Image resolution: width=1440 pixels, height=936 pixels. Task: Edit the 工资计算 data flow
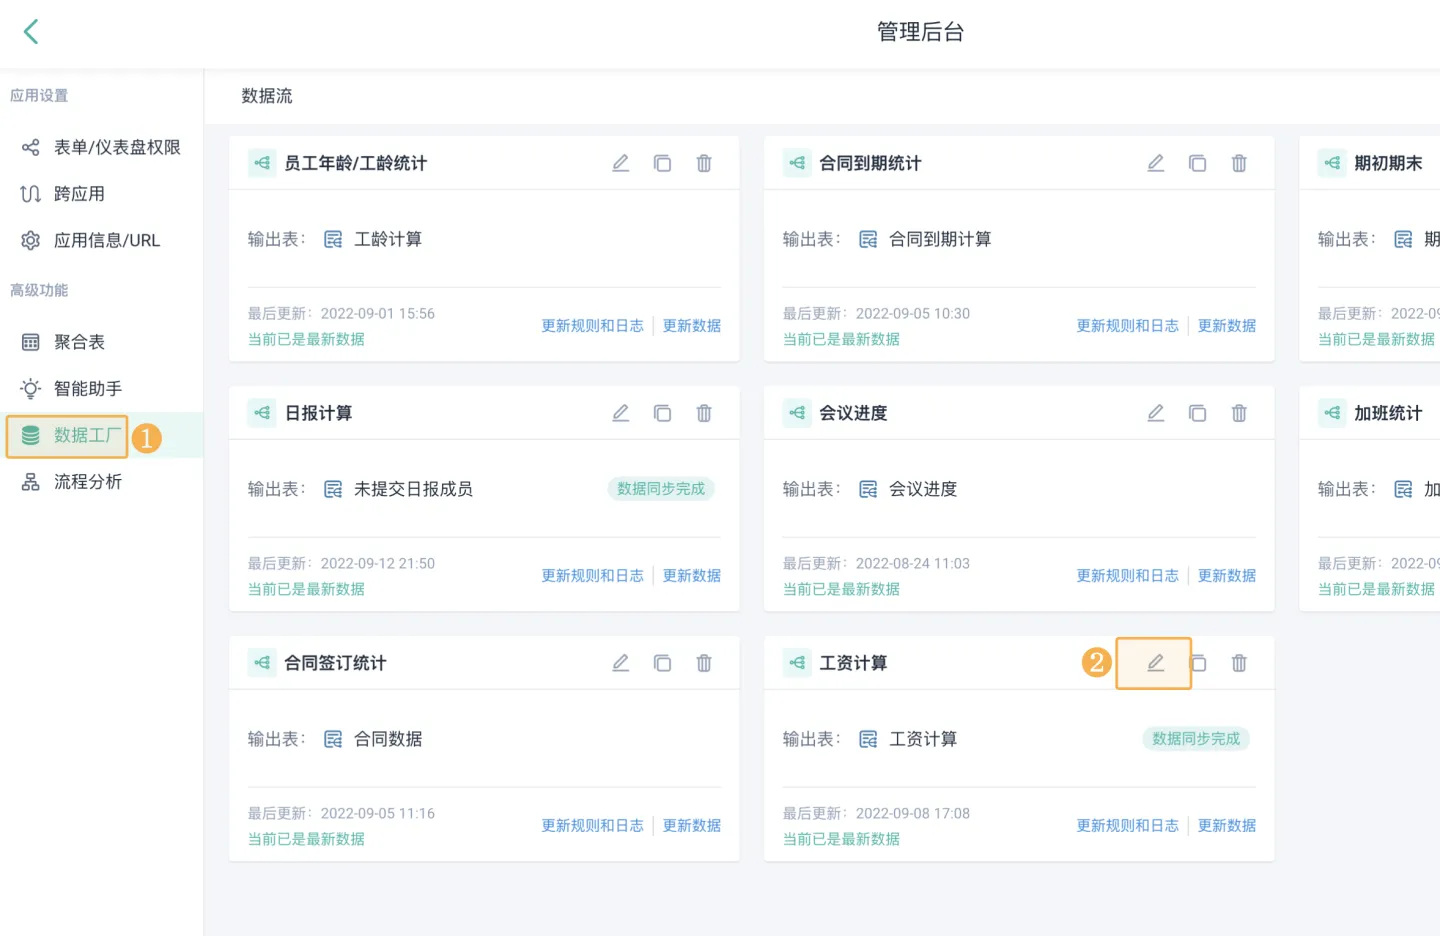click(x=1156, y=663)
